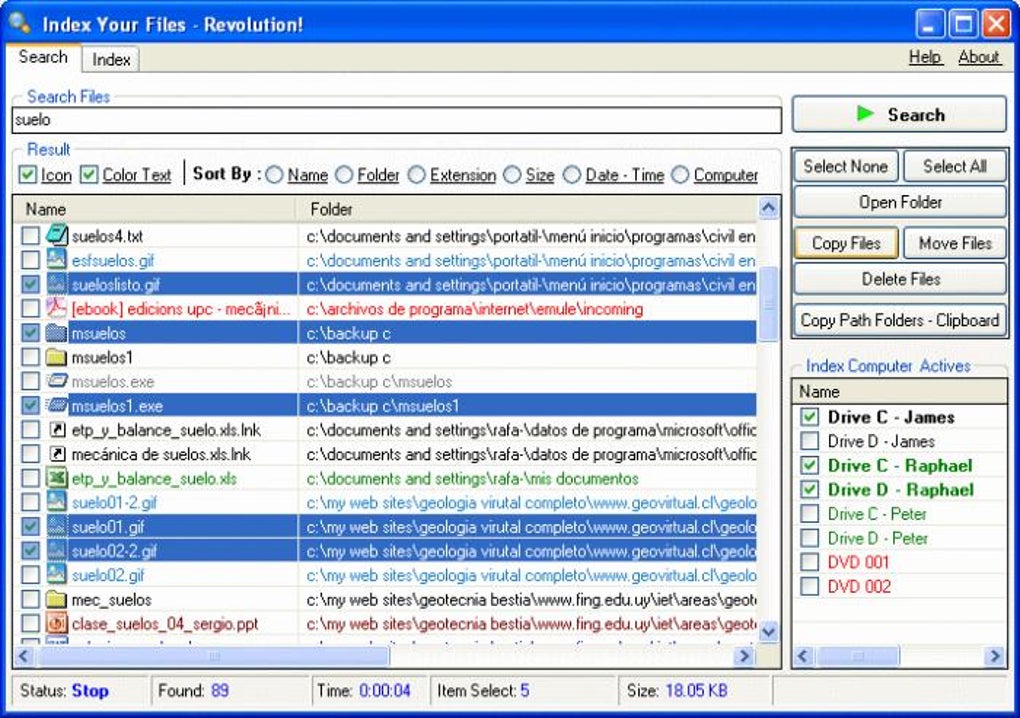Click the results vertical scrollbar thumb
The height and width of the screenshot is (718, 1020).
point(768,304)
